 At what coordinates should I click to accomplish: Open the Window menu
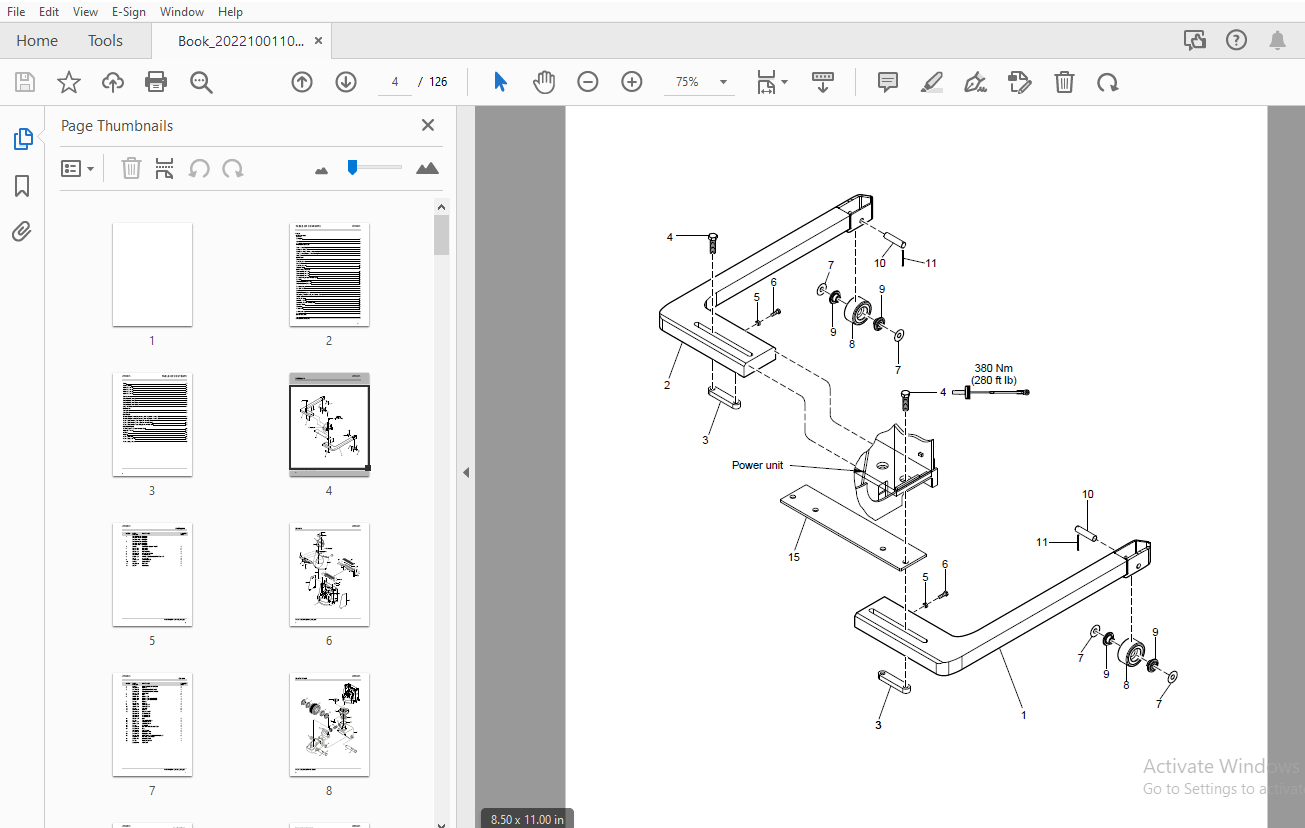[182, 11]
